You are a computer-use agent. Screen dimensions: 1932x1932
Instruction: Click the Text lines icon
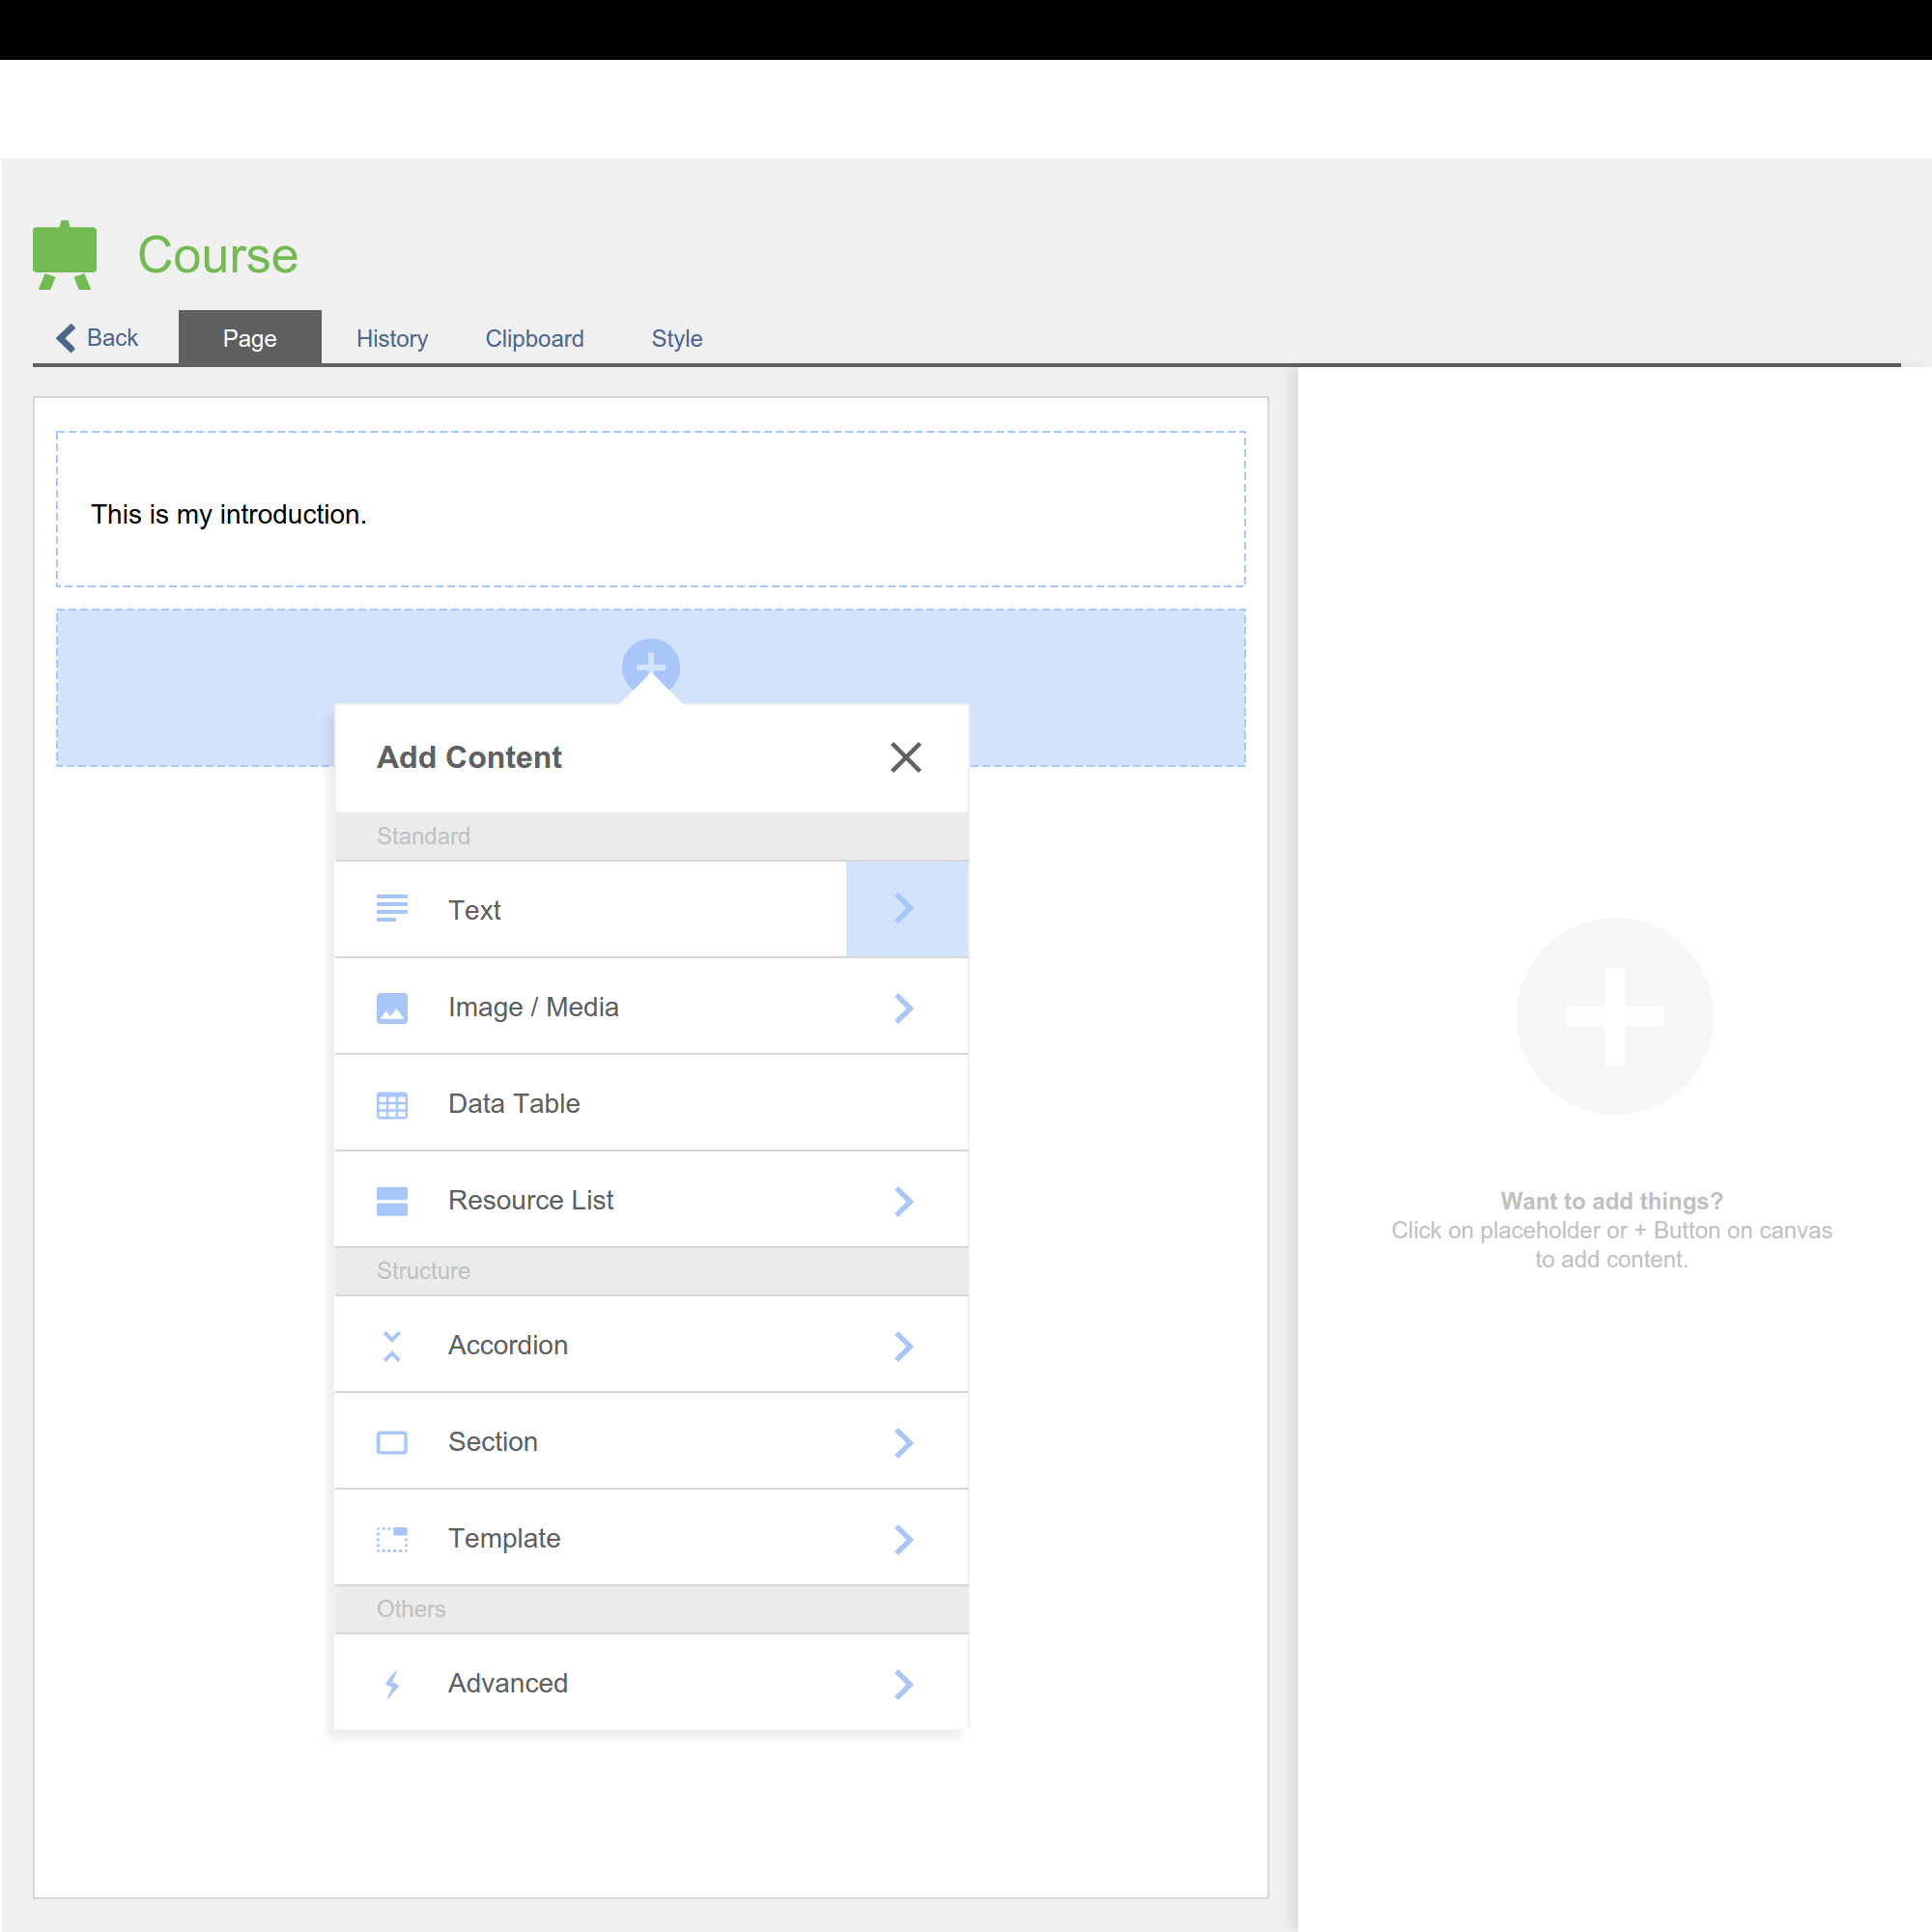click(x=392, y=908)
